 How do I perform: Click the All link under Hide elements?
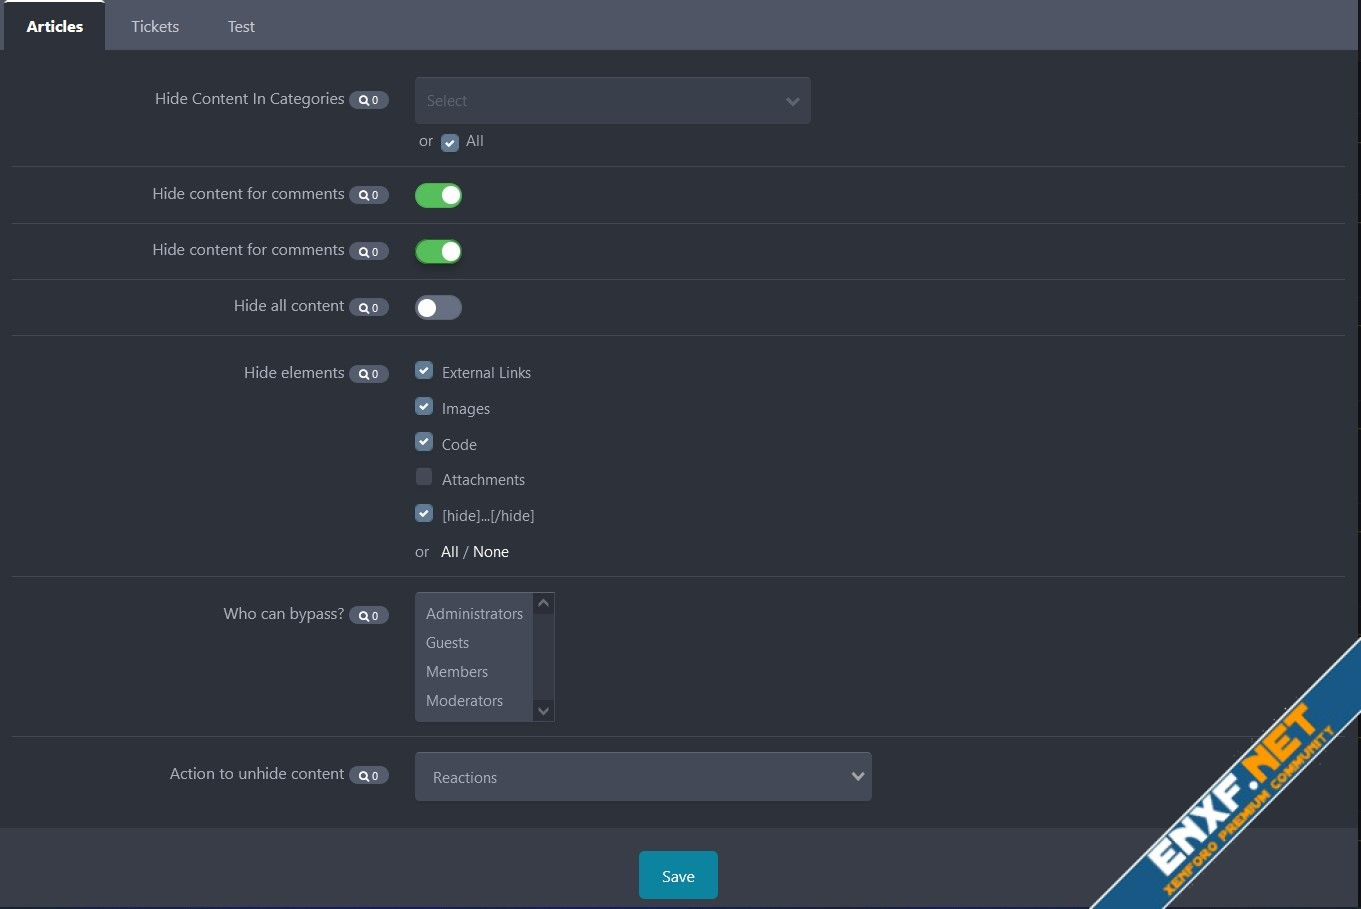point(449,552)
